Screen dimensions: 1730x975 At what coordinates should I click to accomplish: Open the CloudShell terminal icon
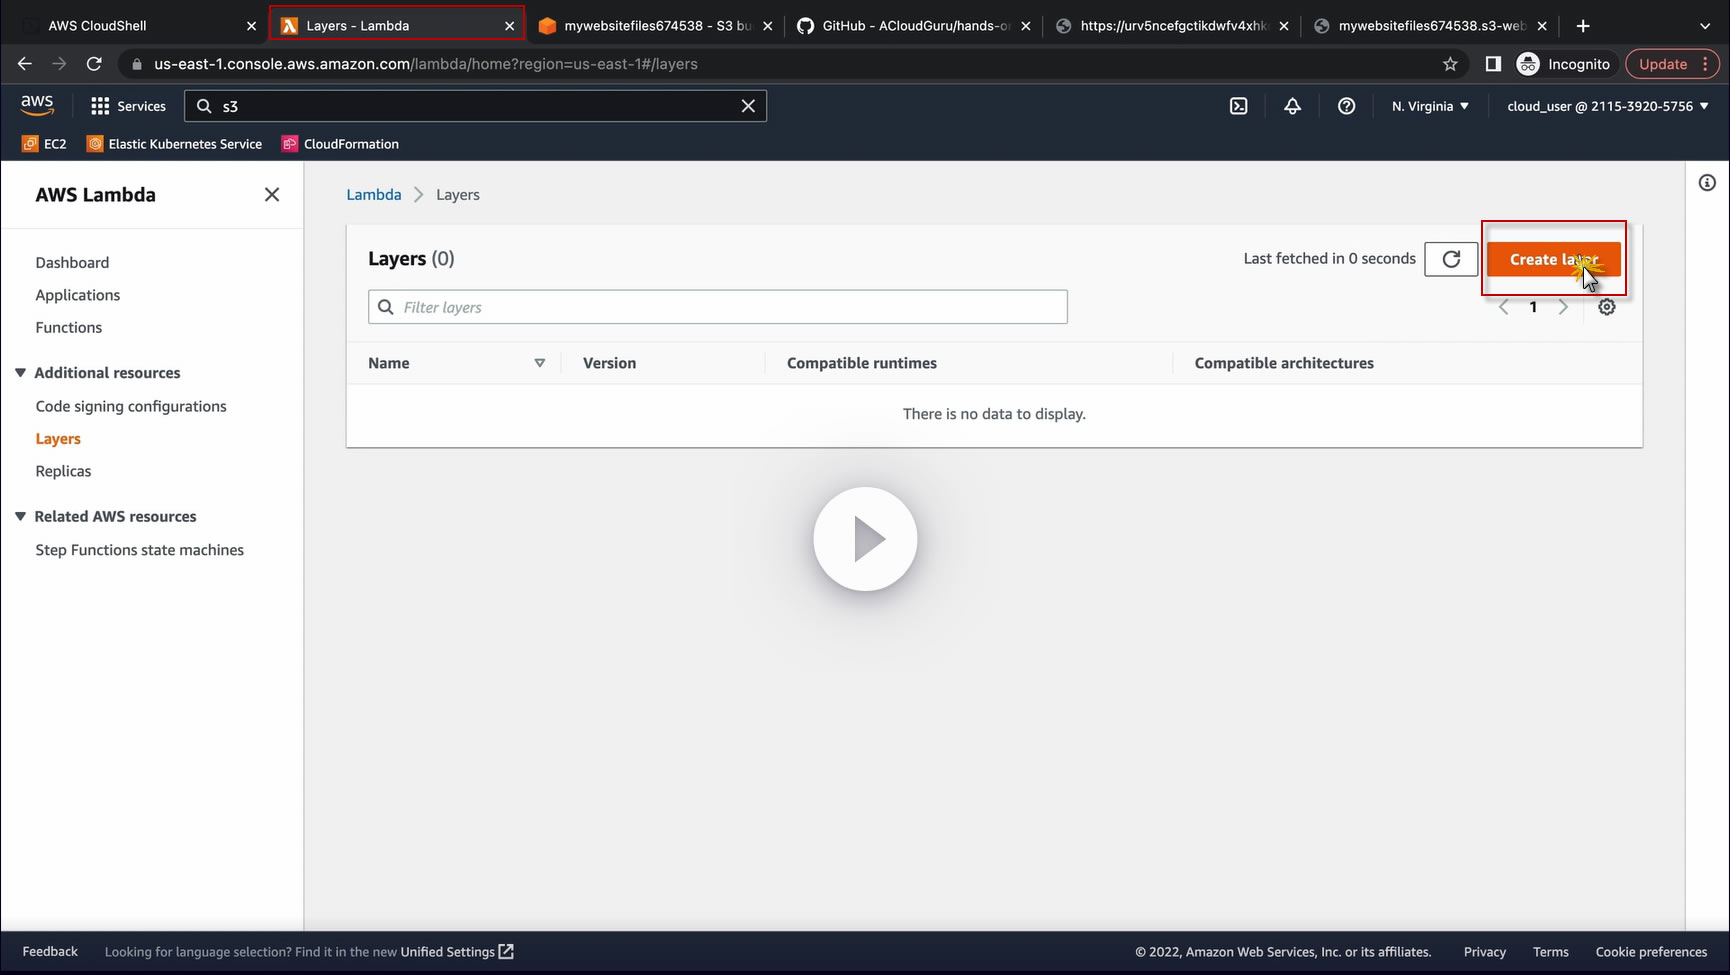pos(1238,106)
